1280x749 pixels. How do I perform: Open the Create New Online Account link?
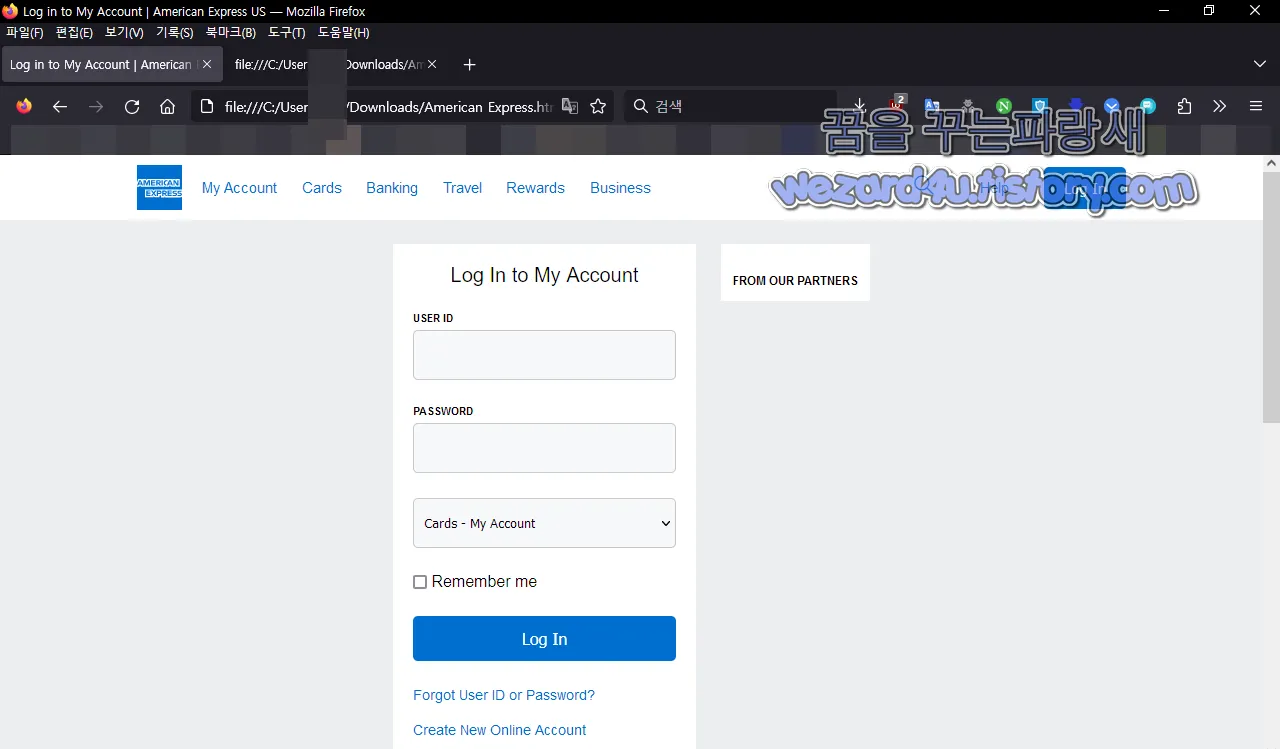click(500, 730)
